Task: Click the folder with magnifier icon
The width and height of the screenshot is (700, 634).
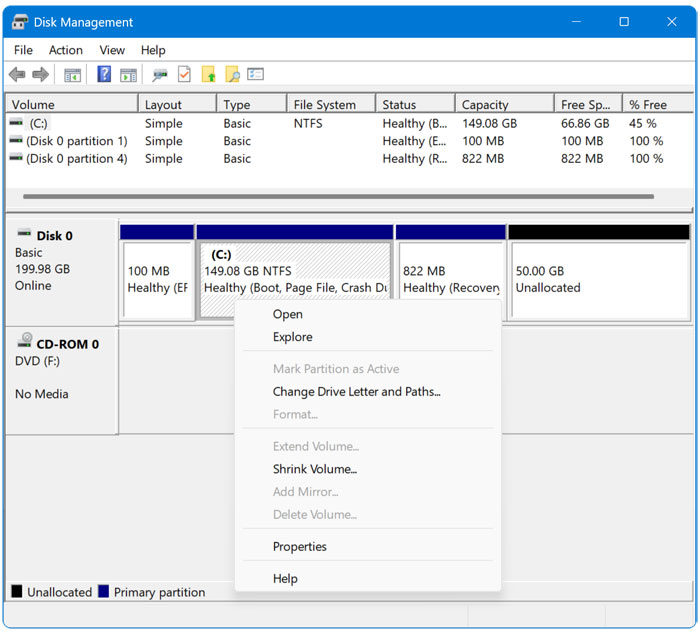Action: point(232,74)
